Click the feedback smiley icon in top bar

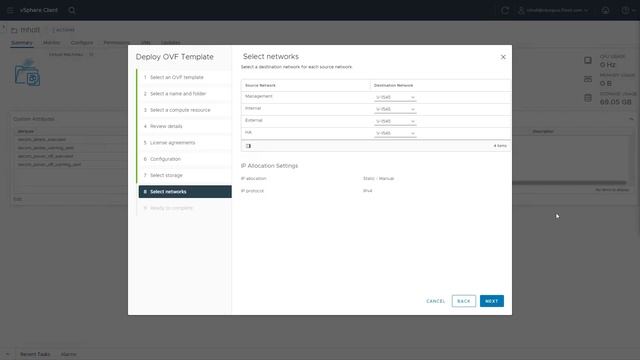point(605,10)
